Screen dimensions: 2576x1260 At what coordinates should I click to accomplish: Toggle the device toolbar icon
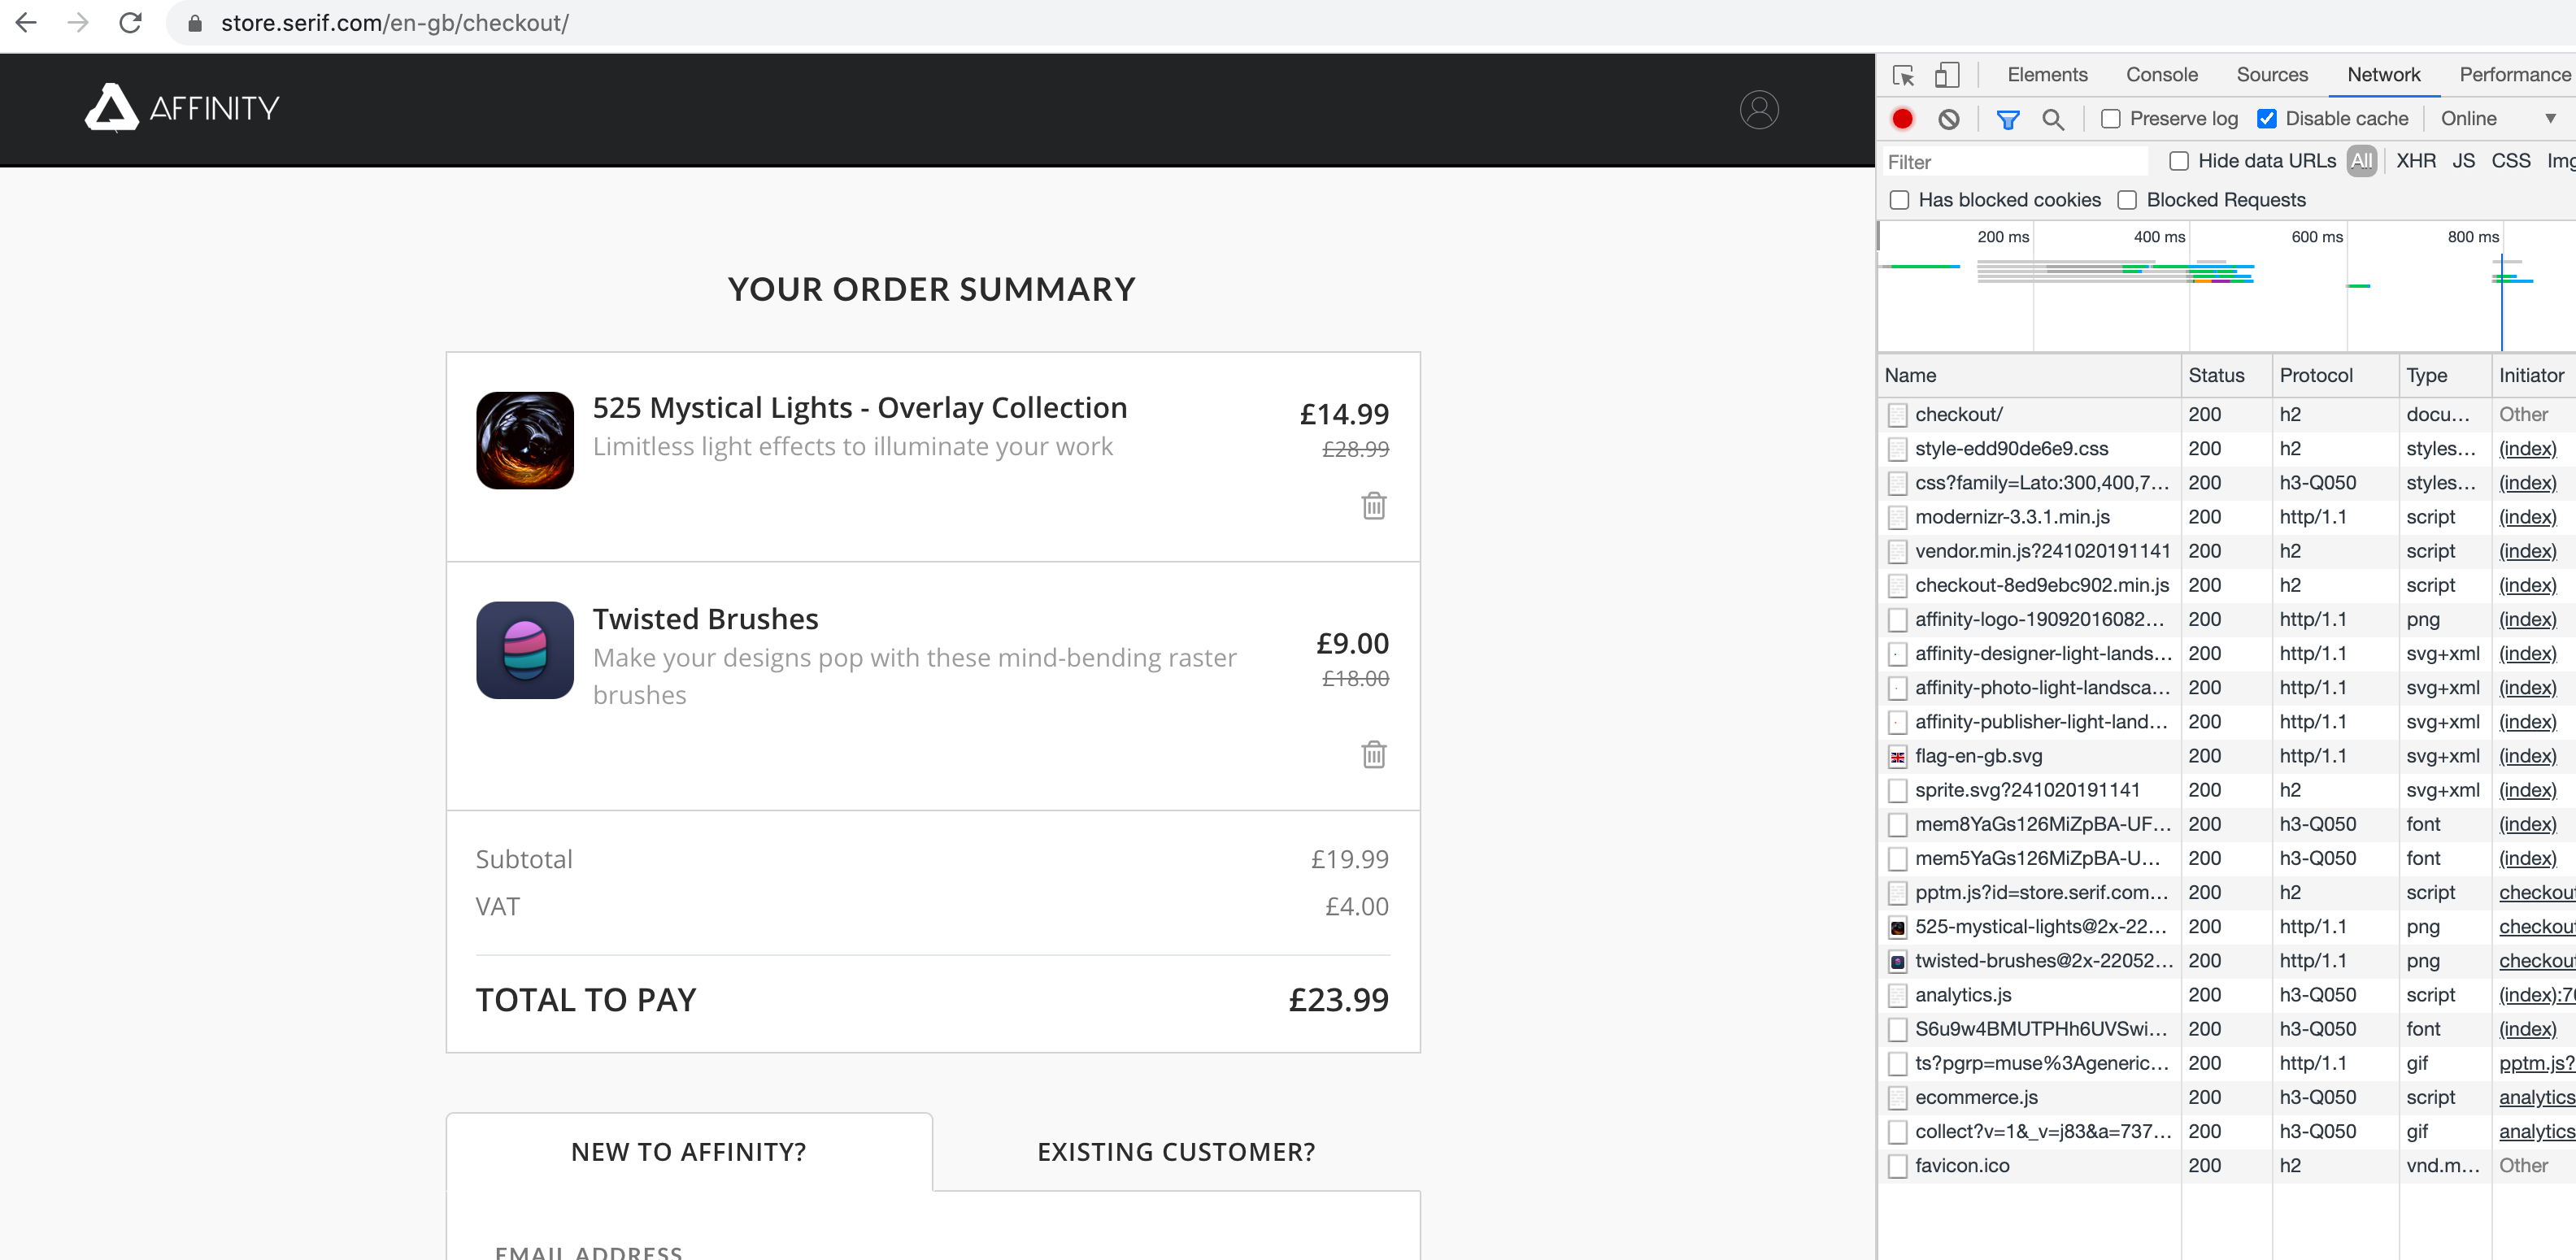click(1946, 75)
